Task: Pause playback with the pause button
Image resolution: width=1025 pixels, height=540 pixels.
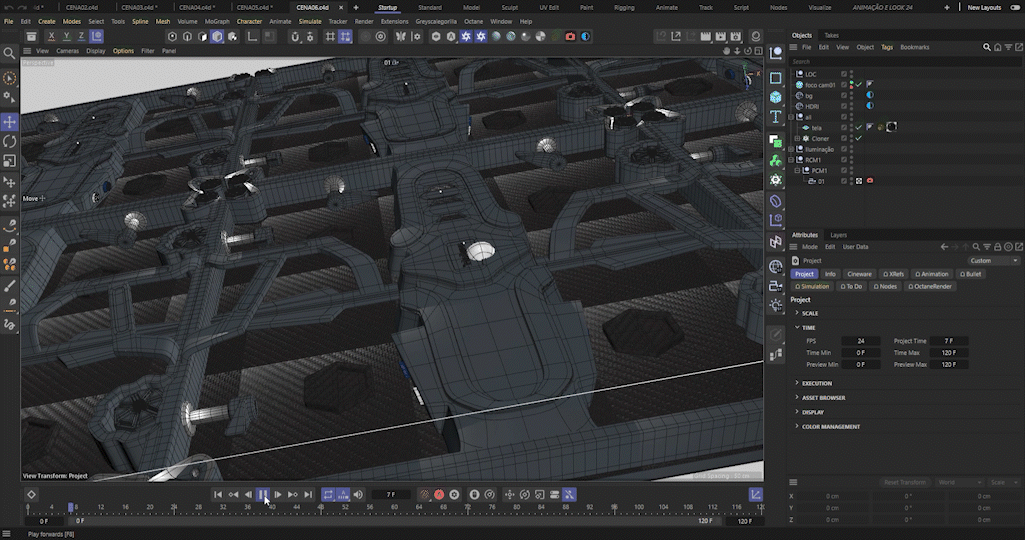Action: click(x=263, y=494)
